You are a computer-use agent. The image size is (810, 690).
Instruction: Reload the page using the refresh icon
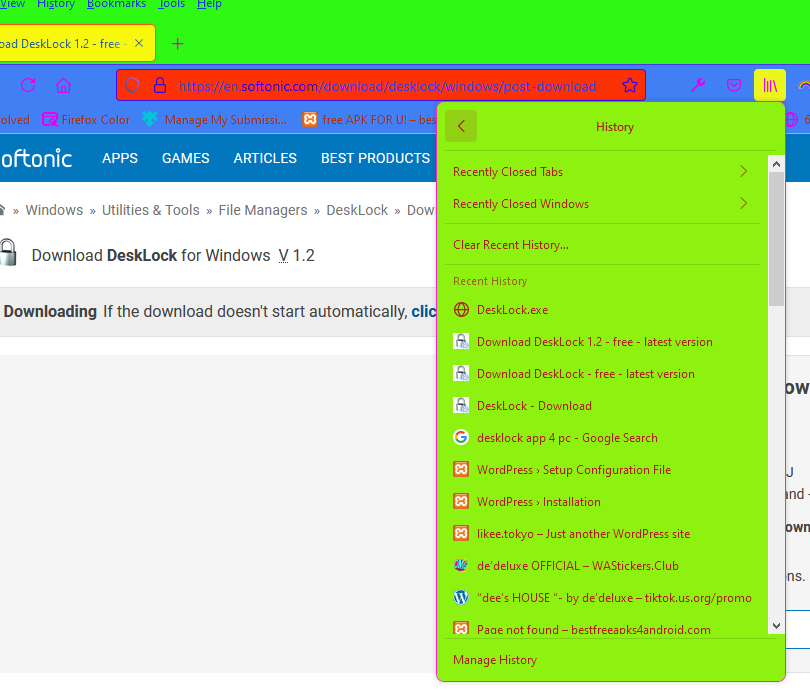pos(28,86)
